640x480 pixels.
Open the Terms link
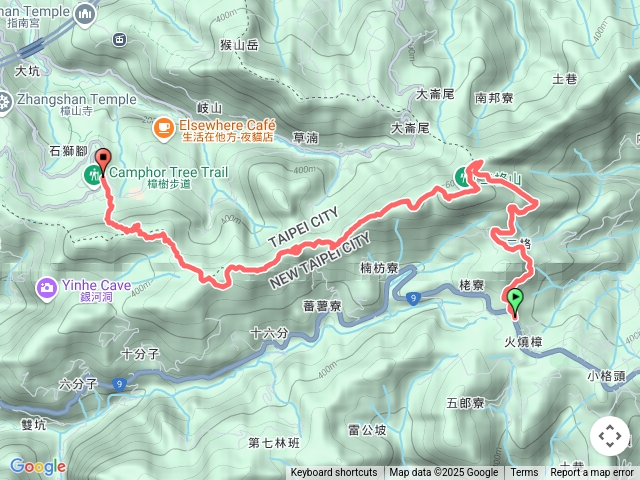[x=524, y=473]
